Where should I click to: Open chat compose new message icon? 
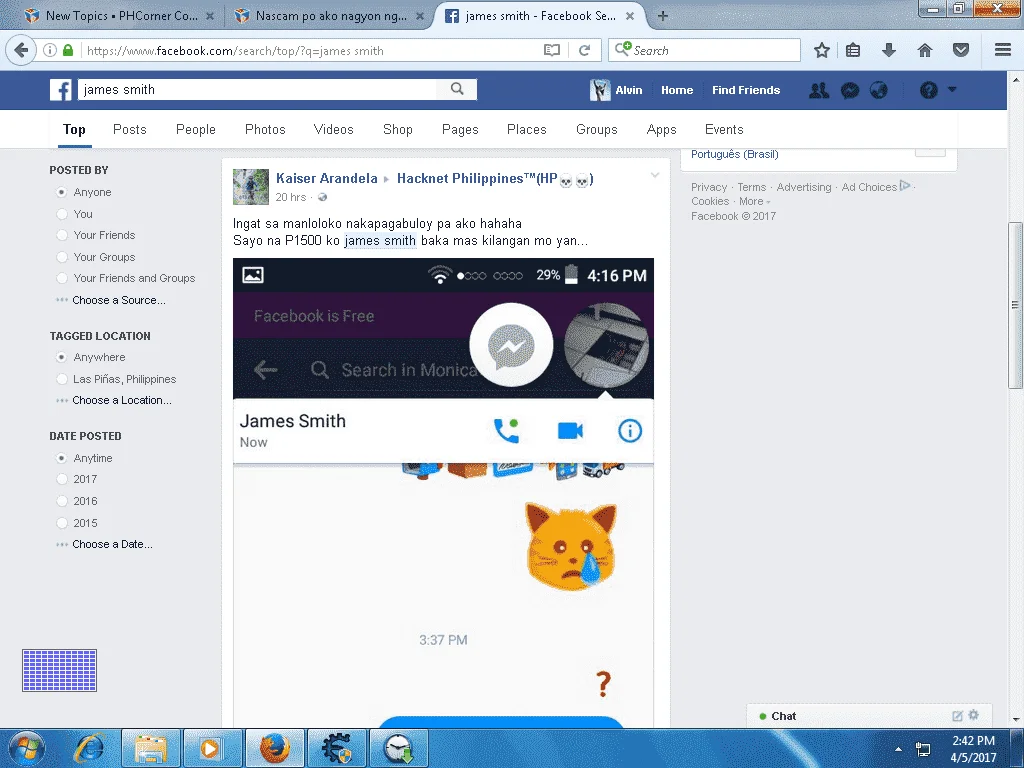[x=957, y=716]
